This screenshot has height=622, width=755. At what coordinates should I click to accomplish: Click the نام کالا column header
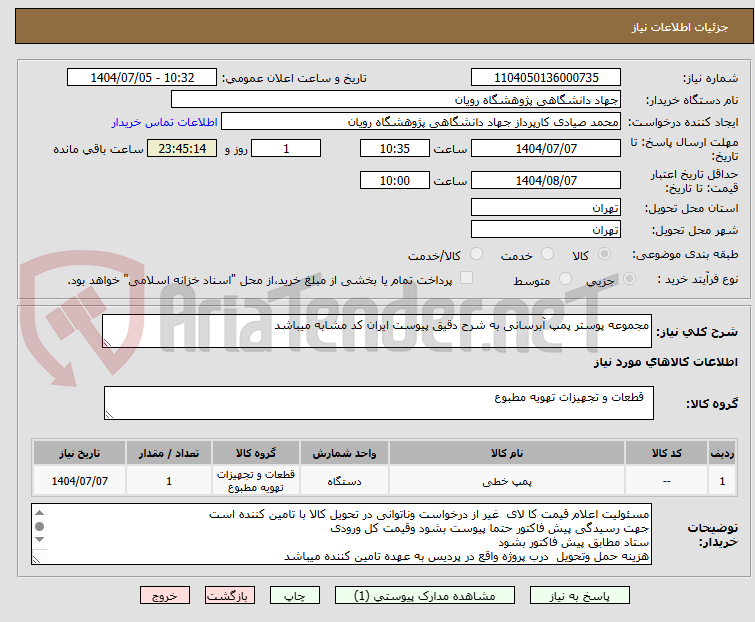pyautogui.click(x=507, y=453)
